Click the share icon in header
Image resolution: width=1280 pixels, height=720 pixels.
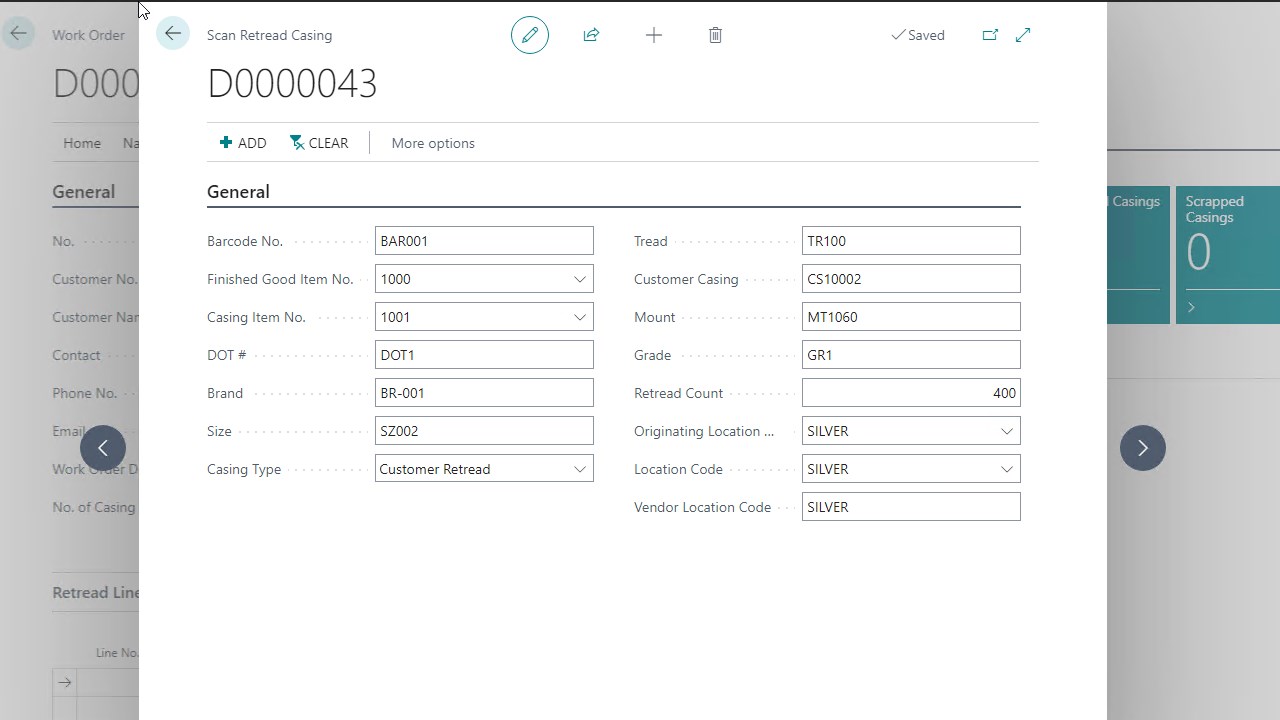(x=591, y=35)
